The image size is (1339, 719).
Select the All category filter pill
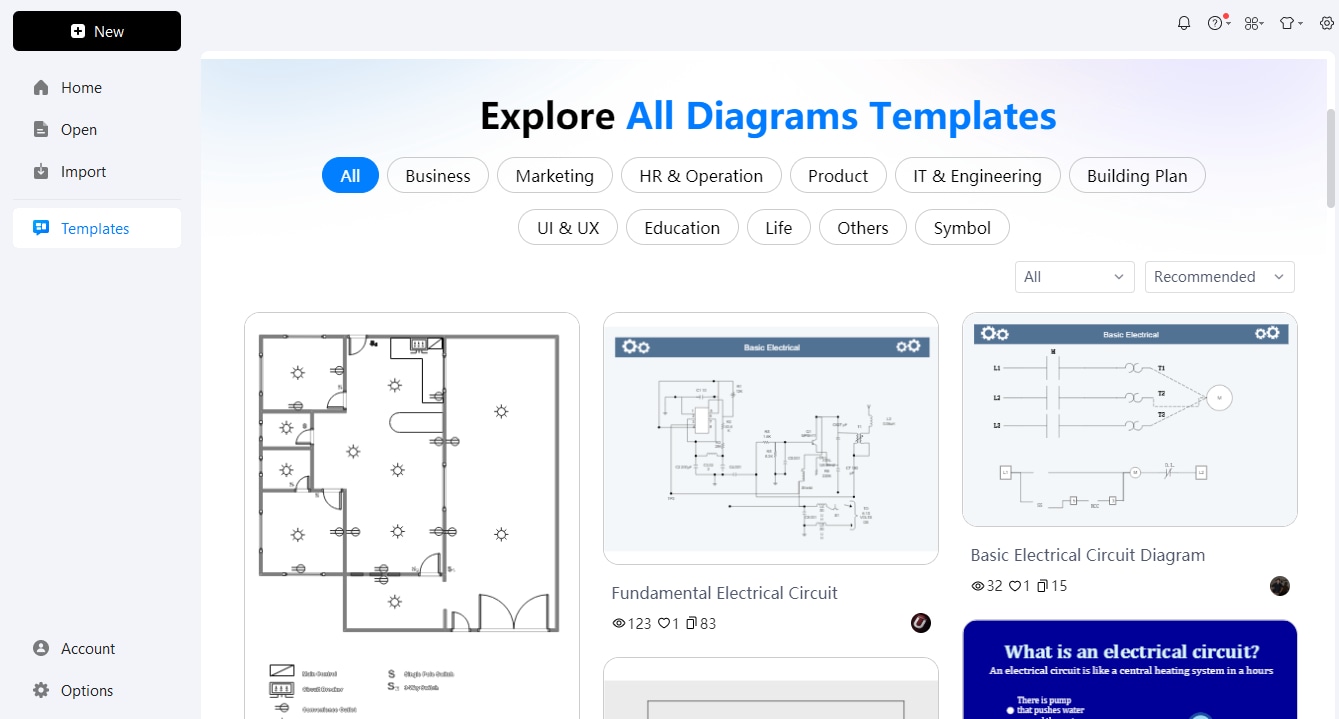[350, 176]
